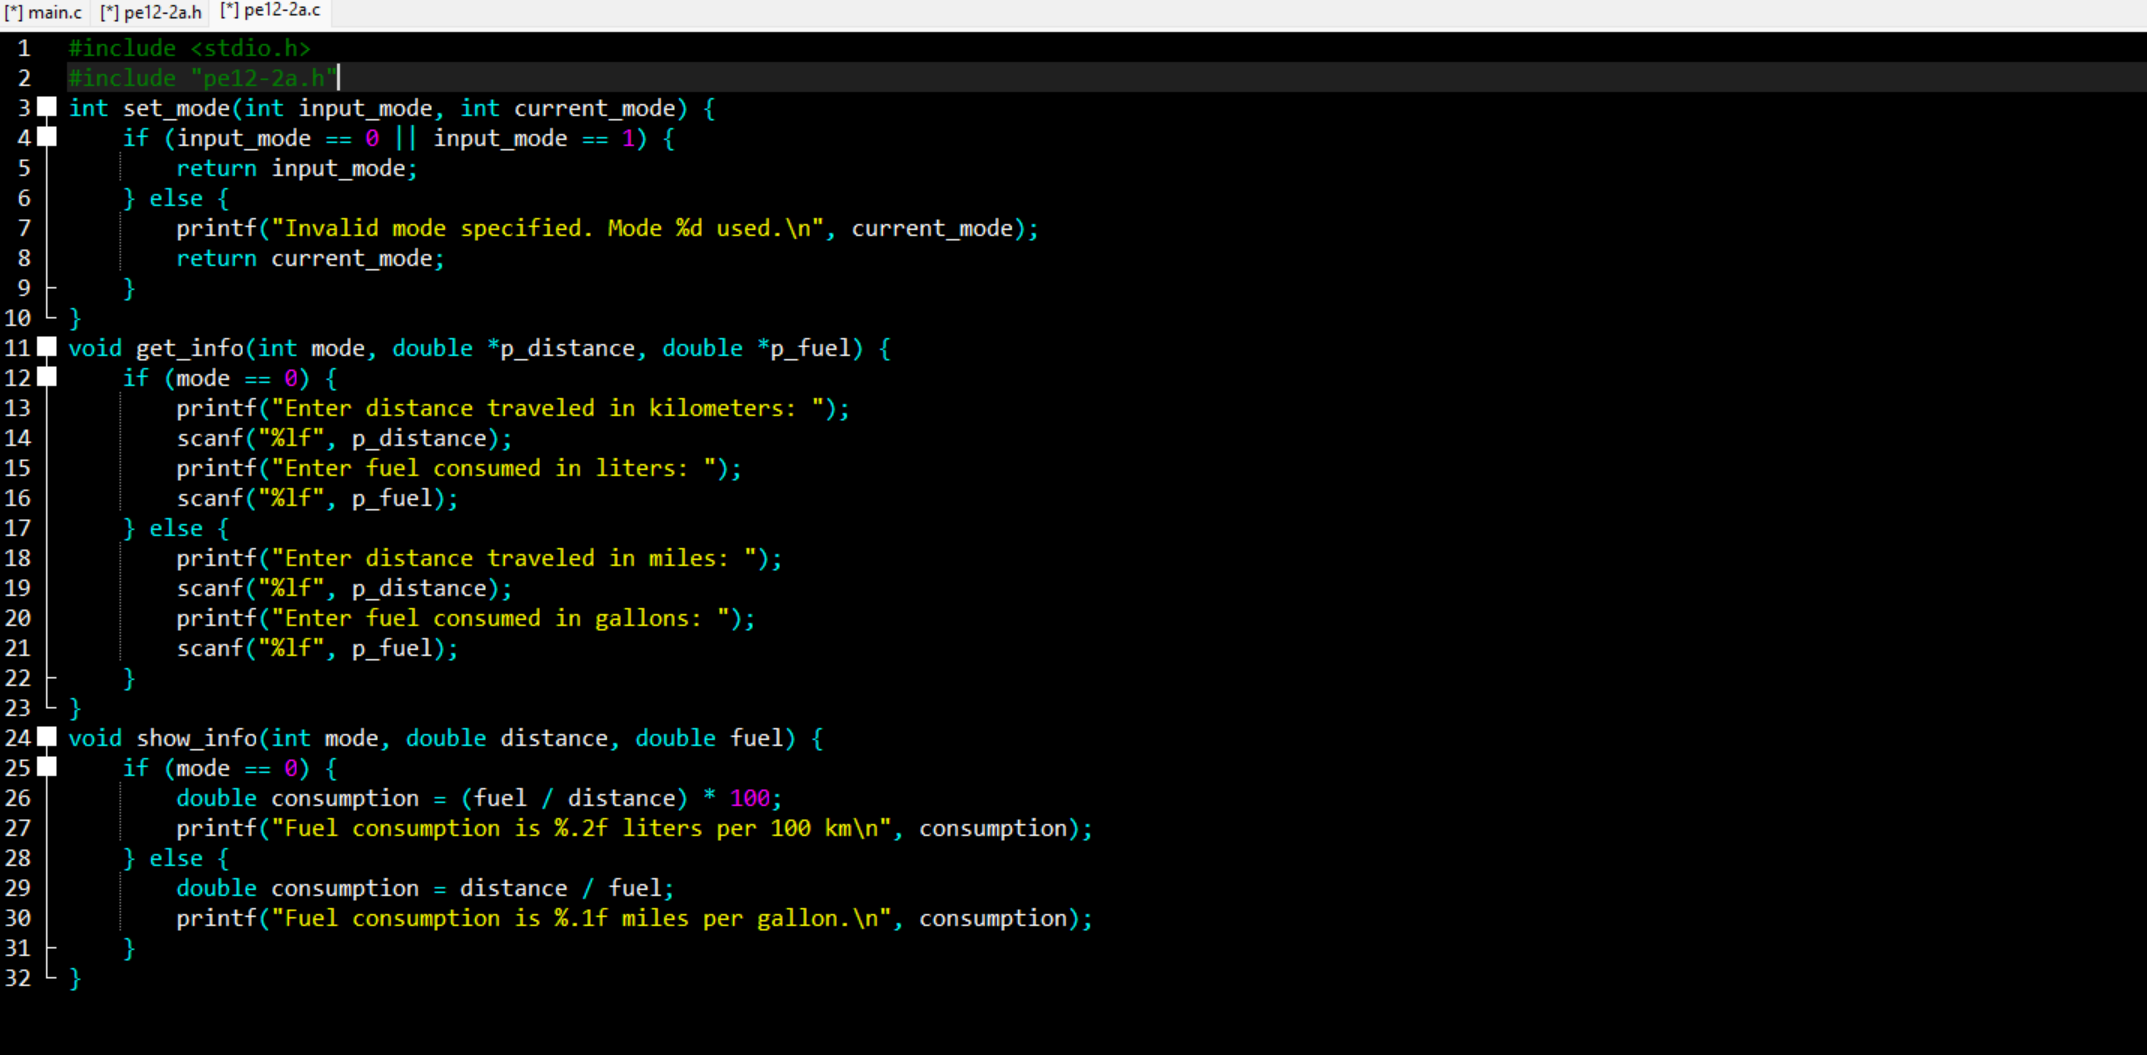Collapse the if block fold on line 25

click(47, 767)
